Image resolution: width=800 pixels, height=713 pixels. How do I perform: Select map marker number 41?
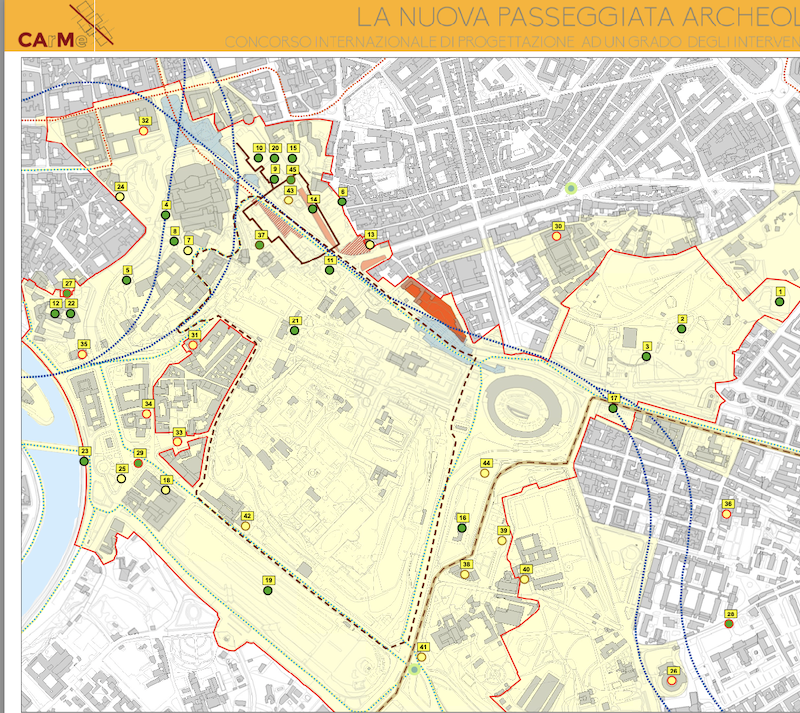coord(422,657)
